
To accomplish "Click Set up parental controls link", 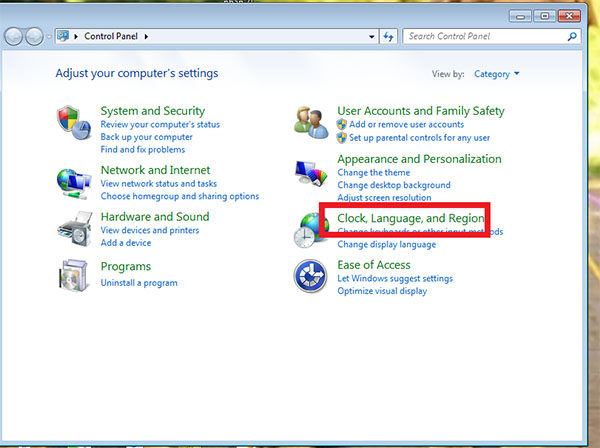I will (419, 138).
